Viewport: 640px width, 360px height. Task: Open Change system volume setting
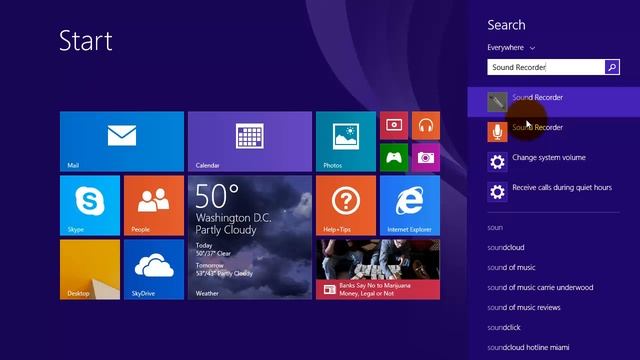pyautogui.click(x=553, y=162)
